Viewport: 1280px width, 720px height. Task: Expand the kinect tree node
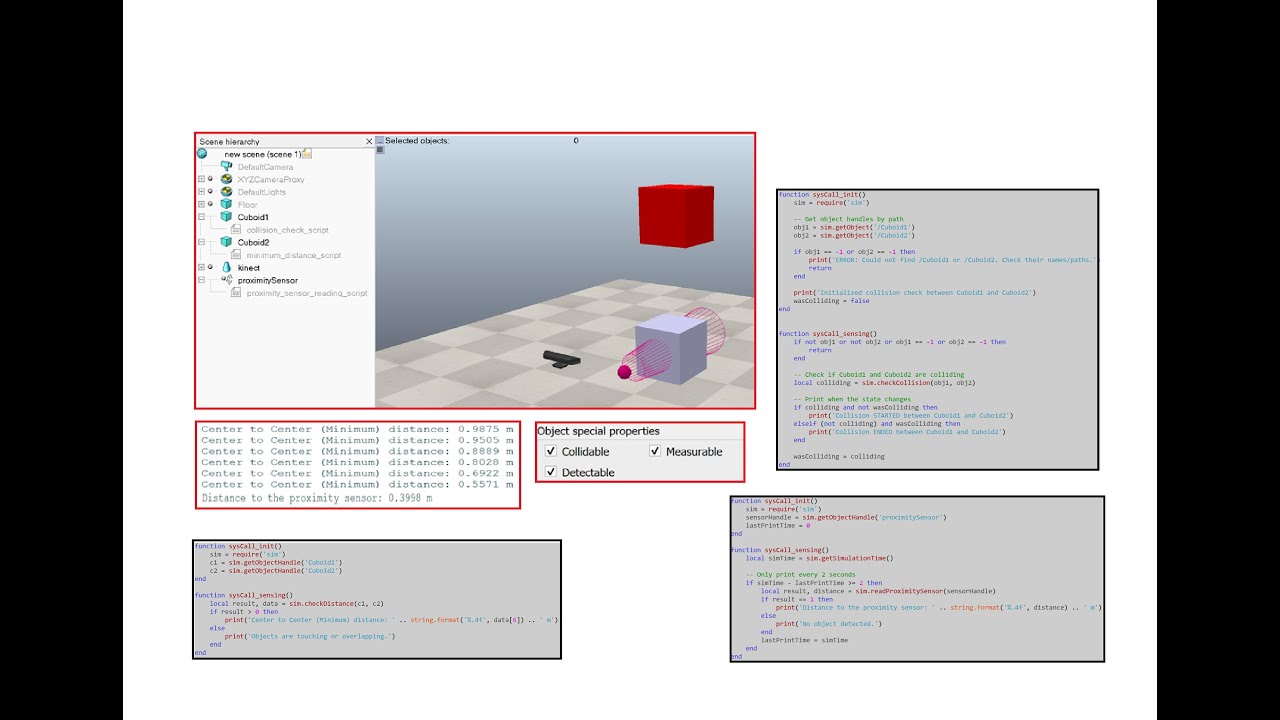click(201, 267)
